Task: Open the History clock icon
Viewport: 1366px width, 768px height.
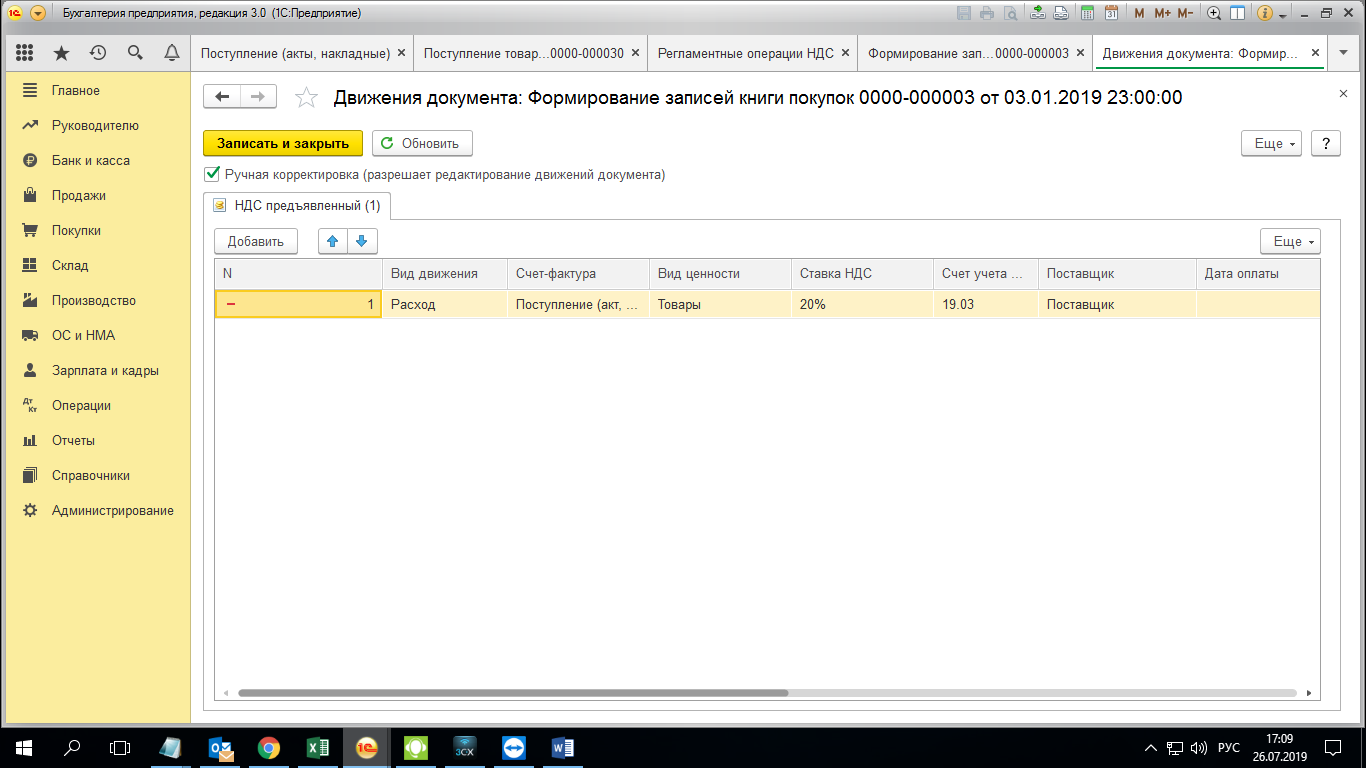Action: tap(98, 53)
